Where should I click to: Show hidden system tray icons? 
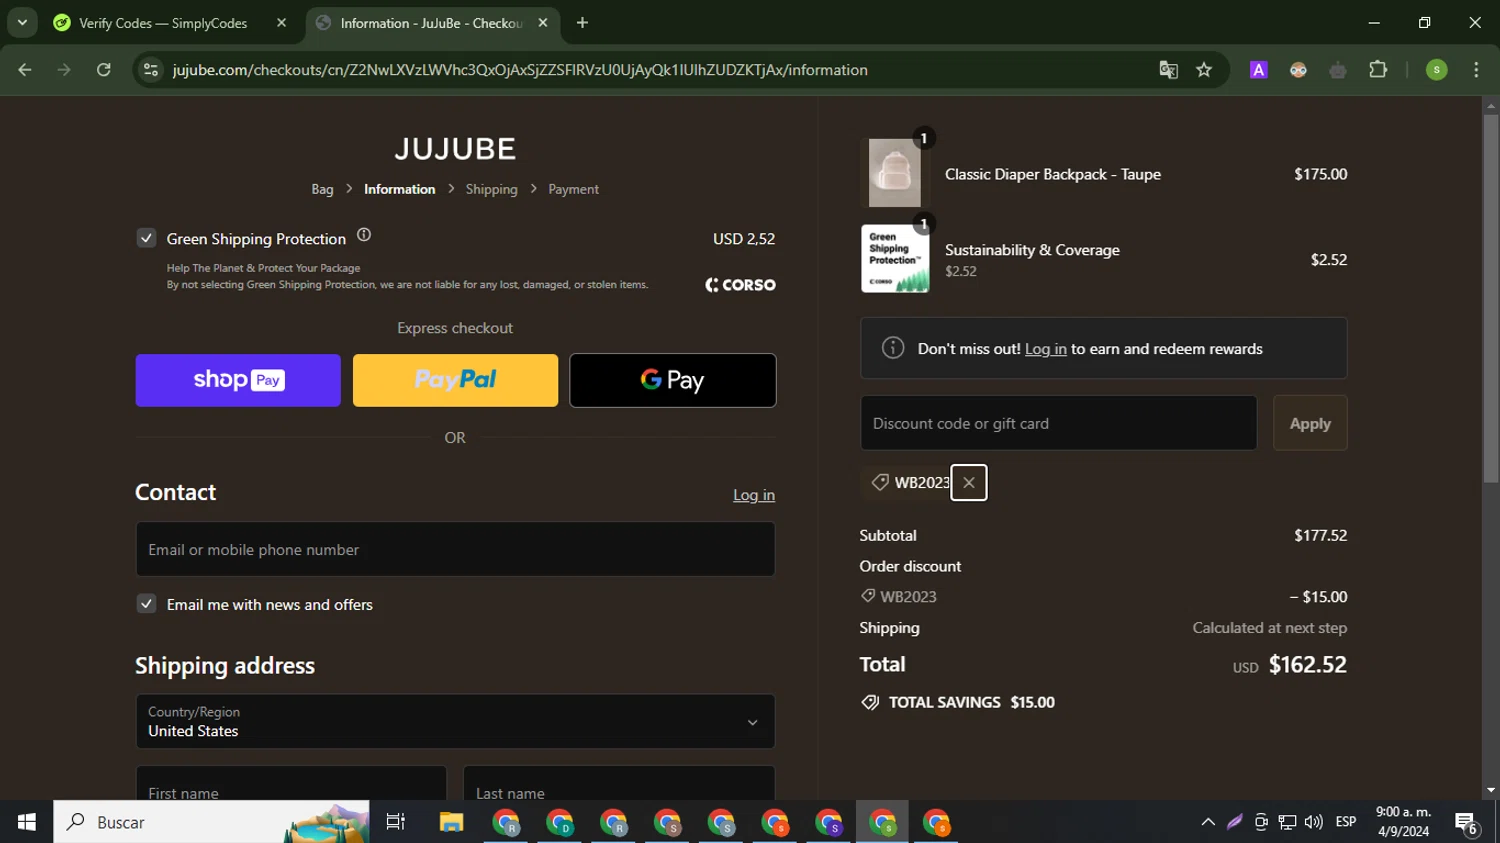click(x=1208, y=822)
